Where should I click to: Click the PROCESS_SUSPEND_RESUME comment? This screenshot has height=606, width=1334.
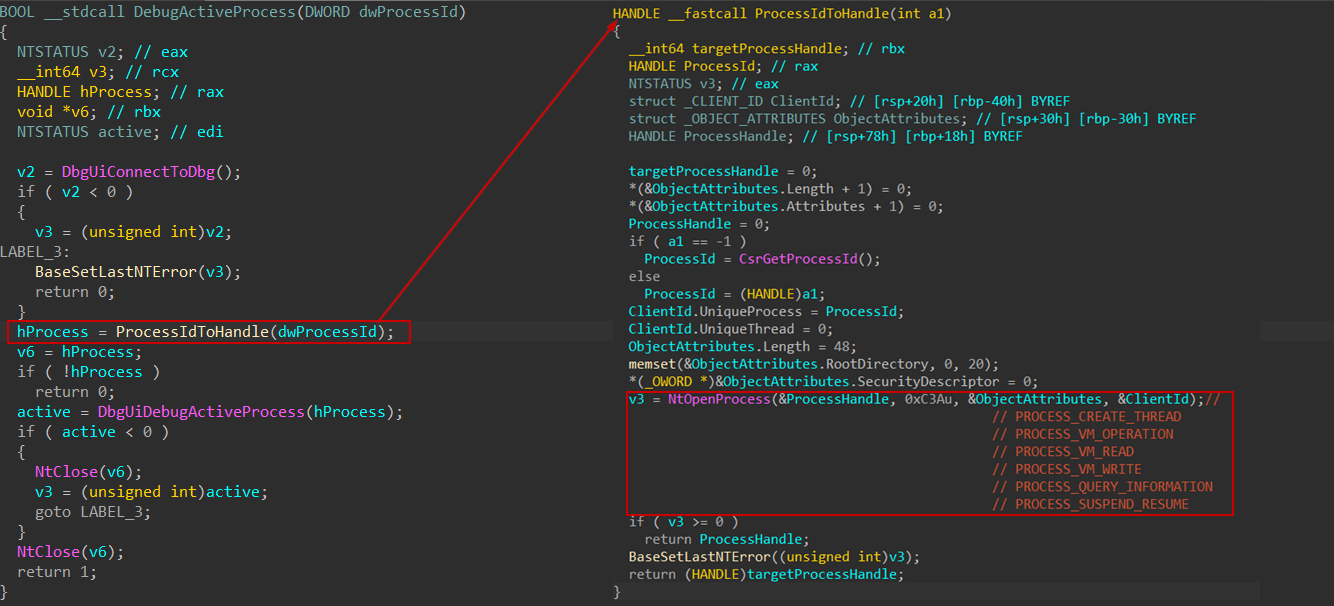[1091, 504]
